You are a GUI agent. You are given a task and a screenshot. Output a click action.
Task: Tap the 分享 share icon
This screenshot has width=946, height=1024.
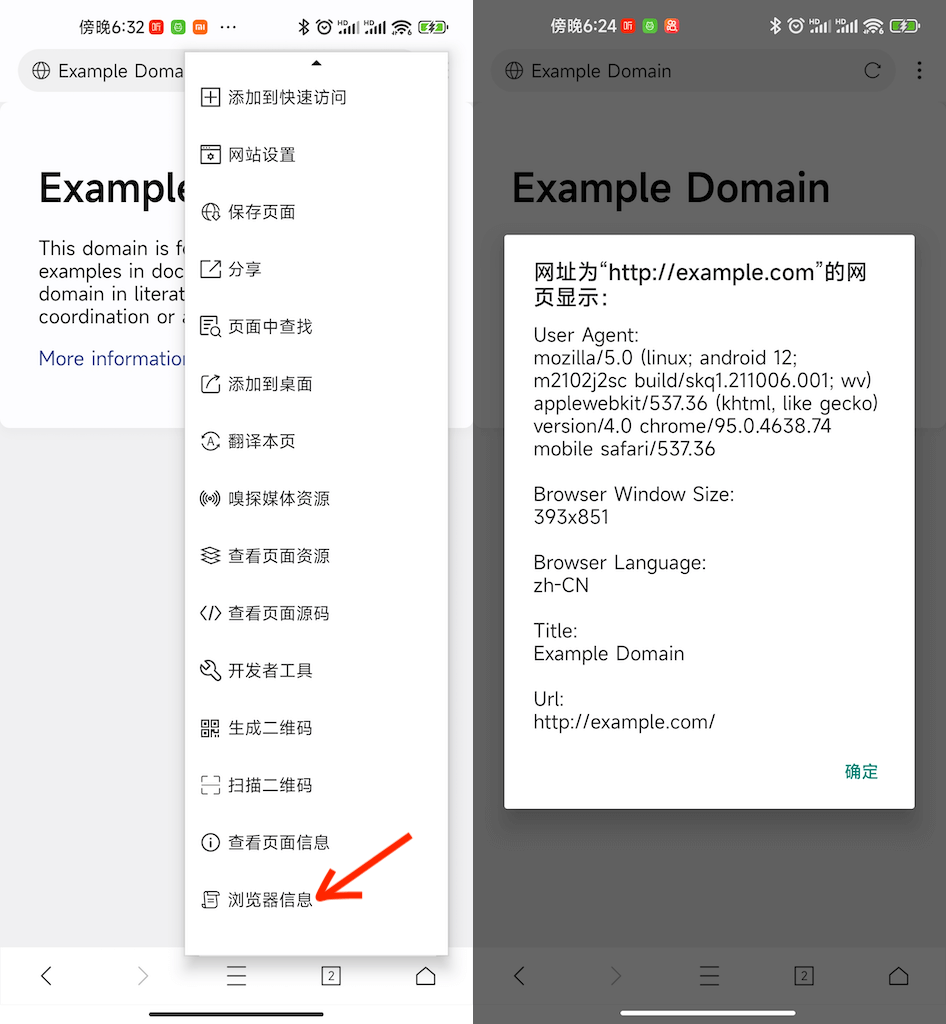click(x=210, y=269)
